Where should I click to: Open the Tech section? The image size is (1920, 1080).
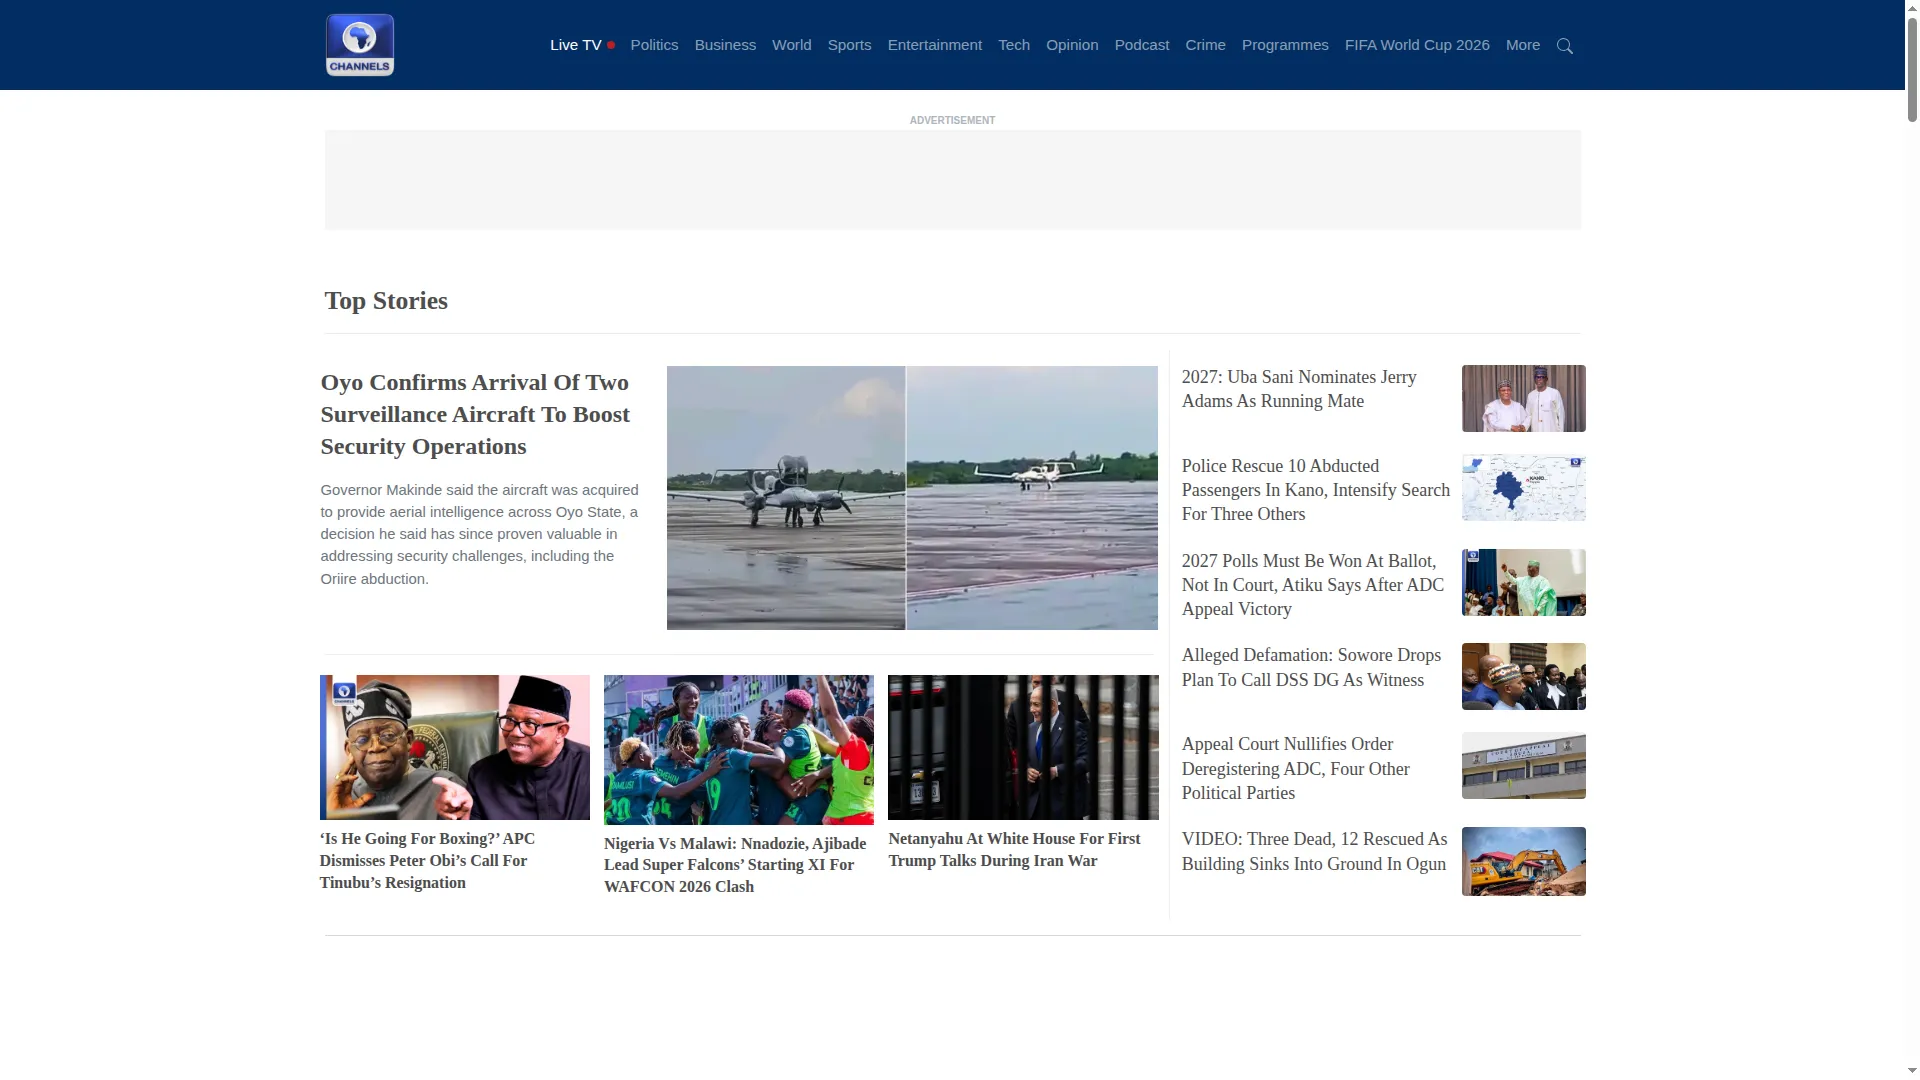[1013, 45]
